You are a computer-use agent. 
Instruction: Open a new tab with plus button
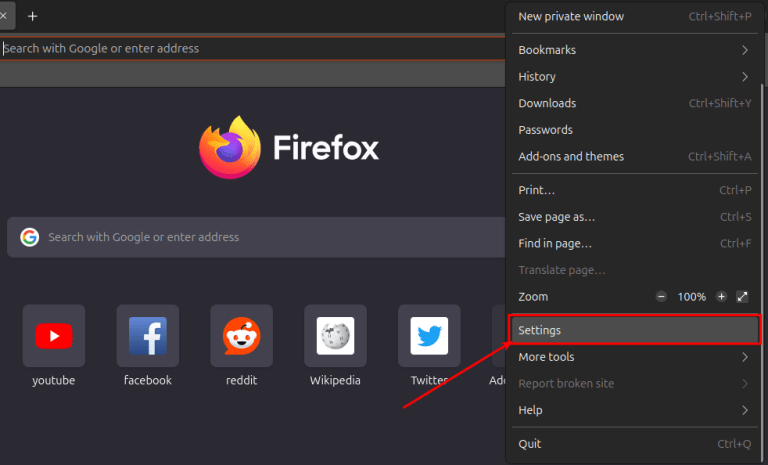point(32,16)
